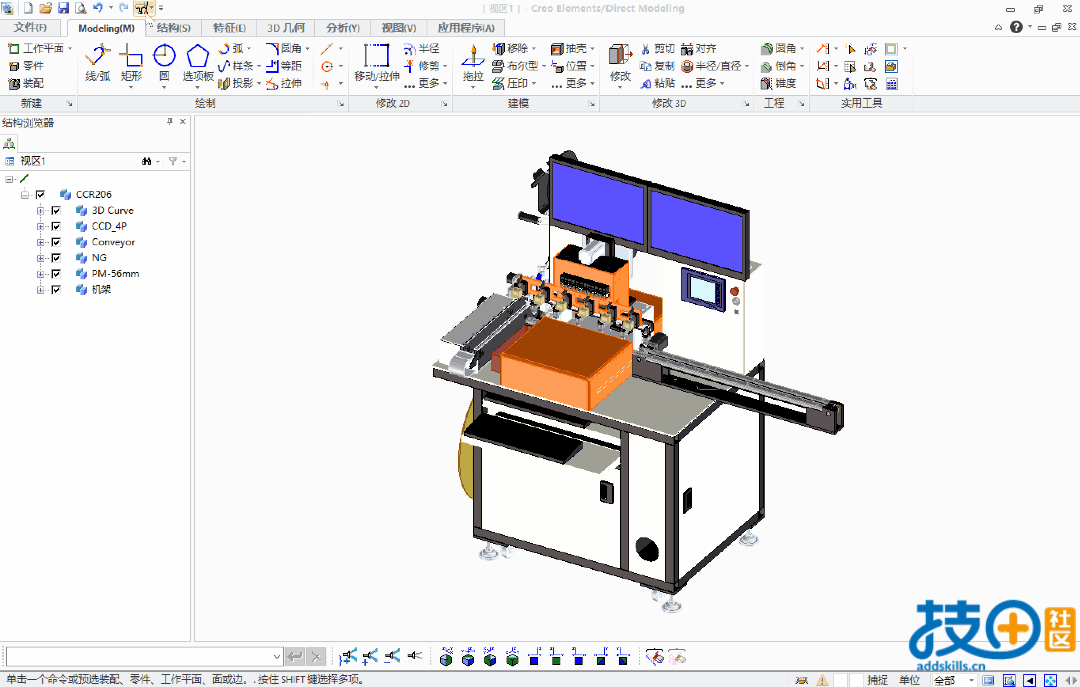The image size is (1080, 687).
Task: Click the 投影 projection tool
Action: (236, 83)
